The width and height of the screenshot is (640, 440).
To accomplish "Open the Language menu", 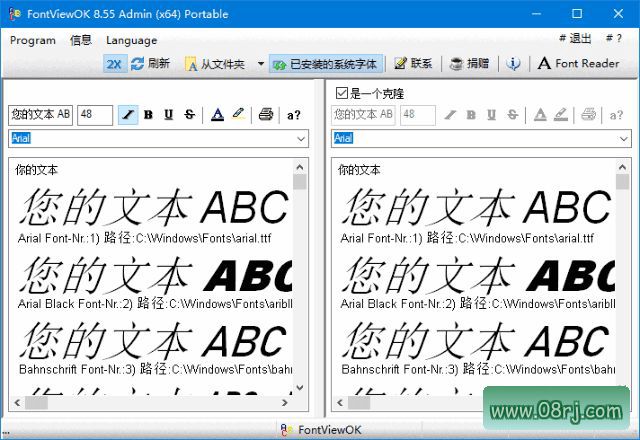I will (x=131, y=40).
